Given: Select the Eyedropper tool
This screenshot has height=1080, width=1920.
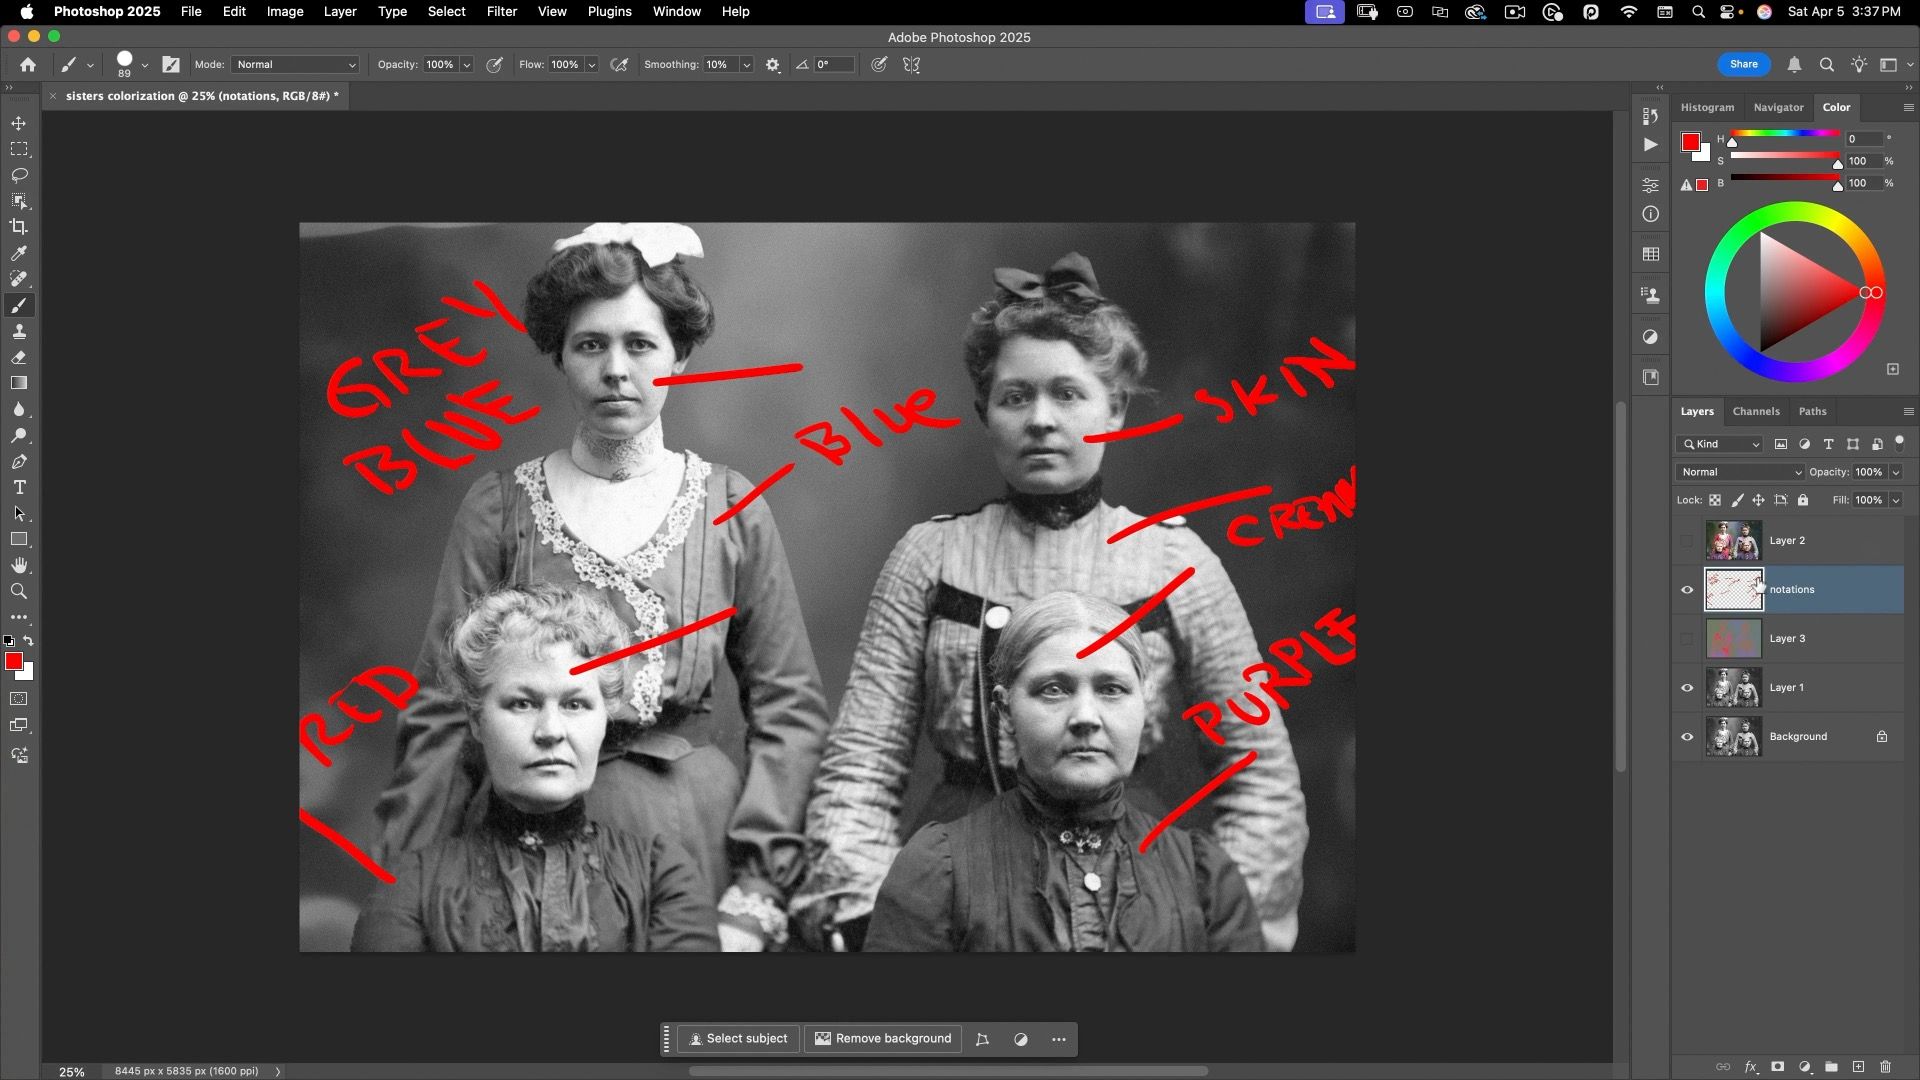Looking at the screenshot, I should (19, 253).
